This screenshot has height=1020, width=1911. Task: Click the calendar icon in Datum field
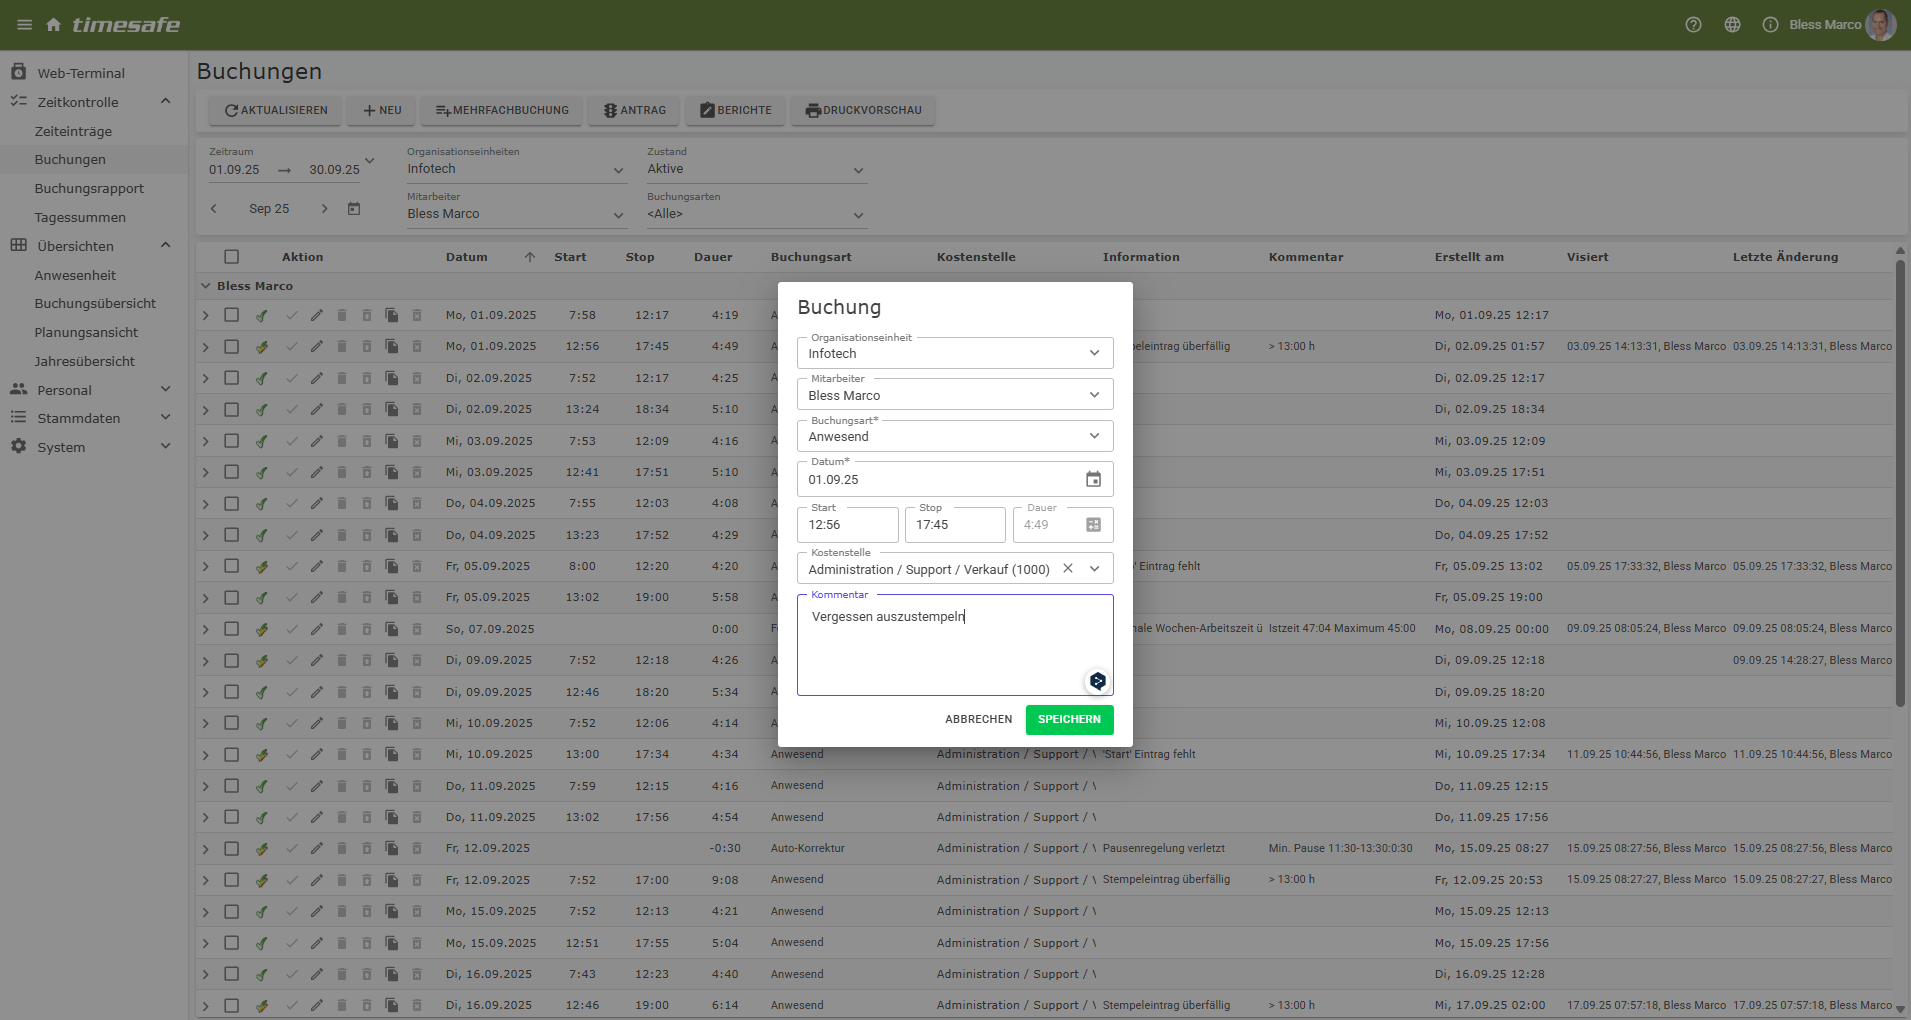coord(1093,480)
